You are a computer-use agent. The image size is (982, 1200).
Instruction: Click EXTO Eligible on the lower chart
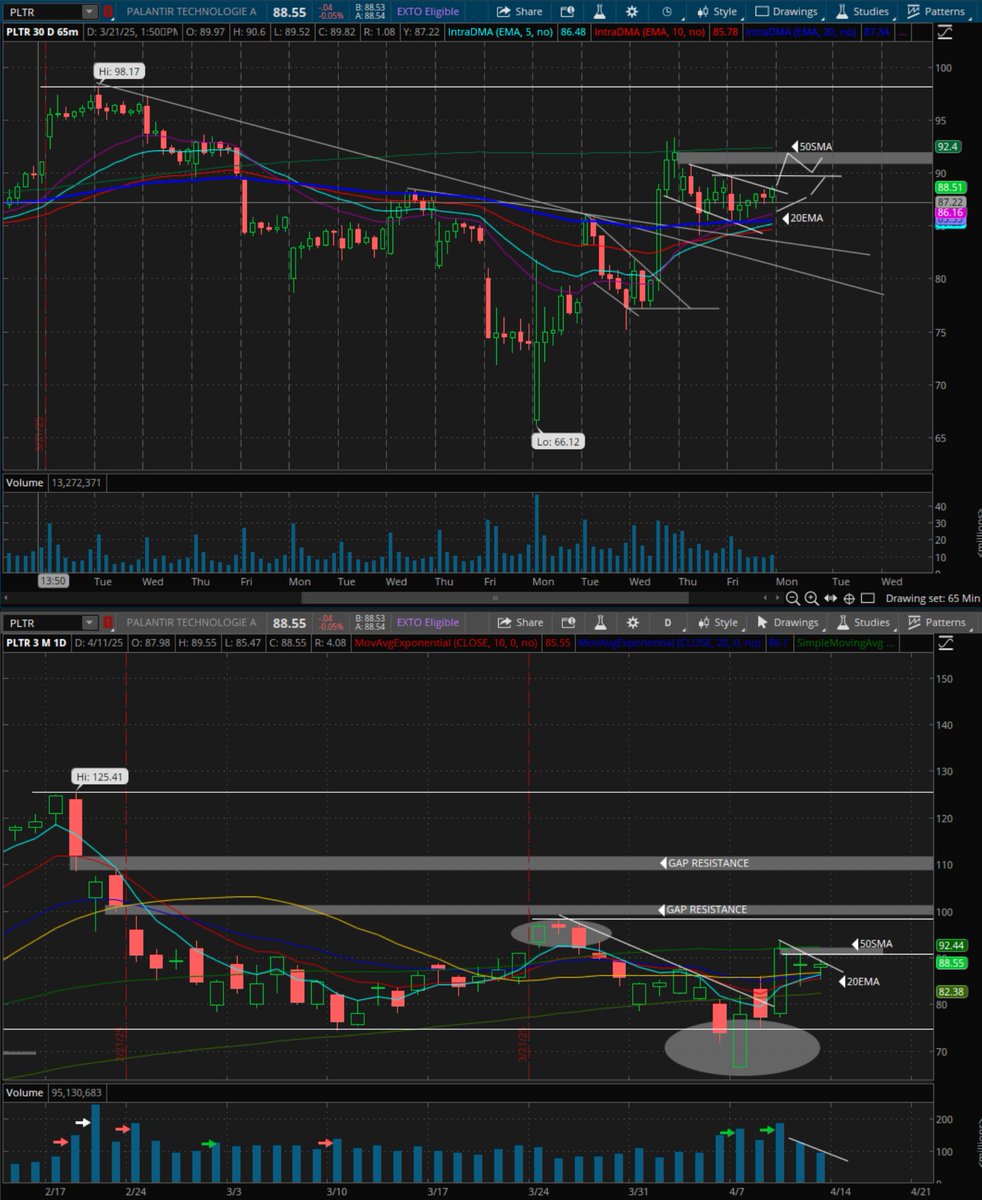pyautogui.click(x=427, y=622)
